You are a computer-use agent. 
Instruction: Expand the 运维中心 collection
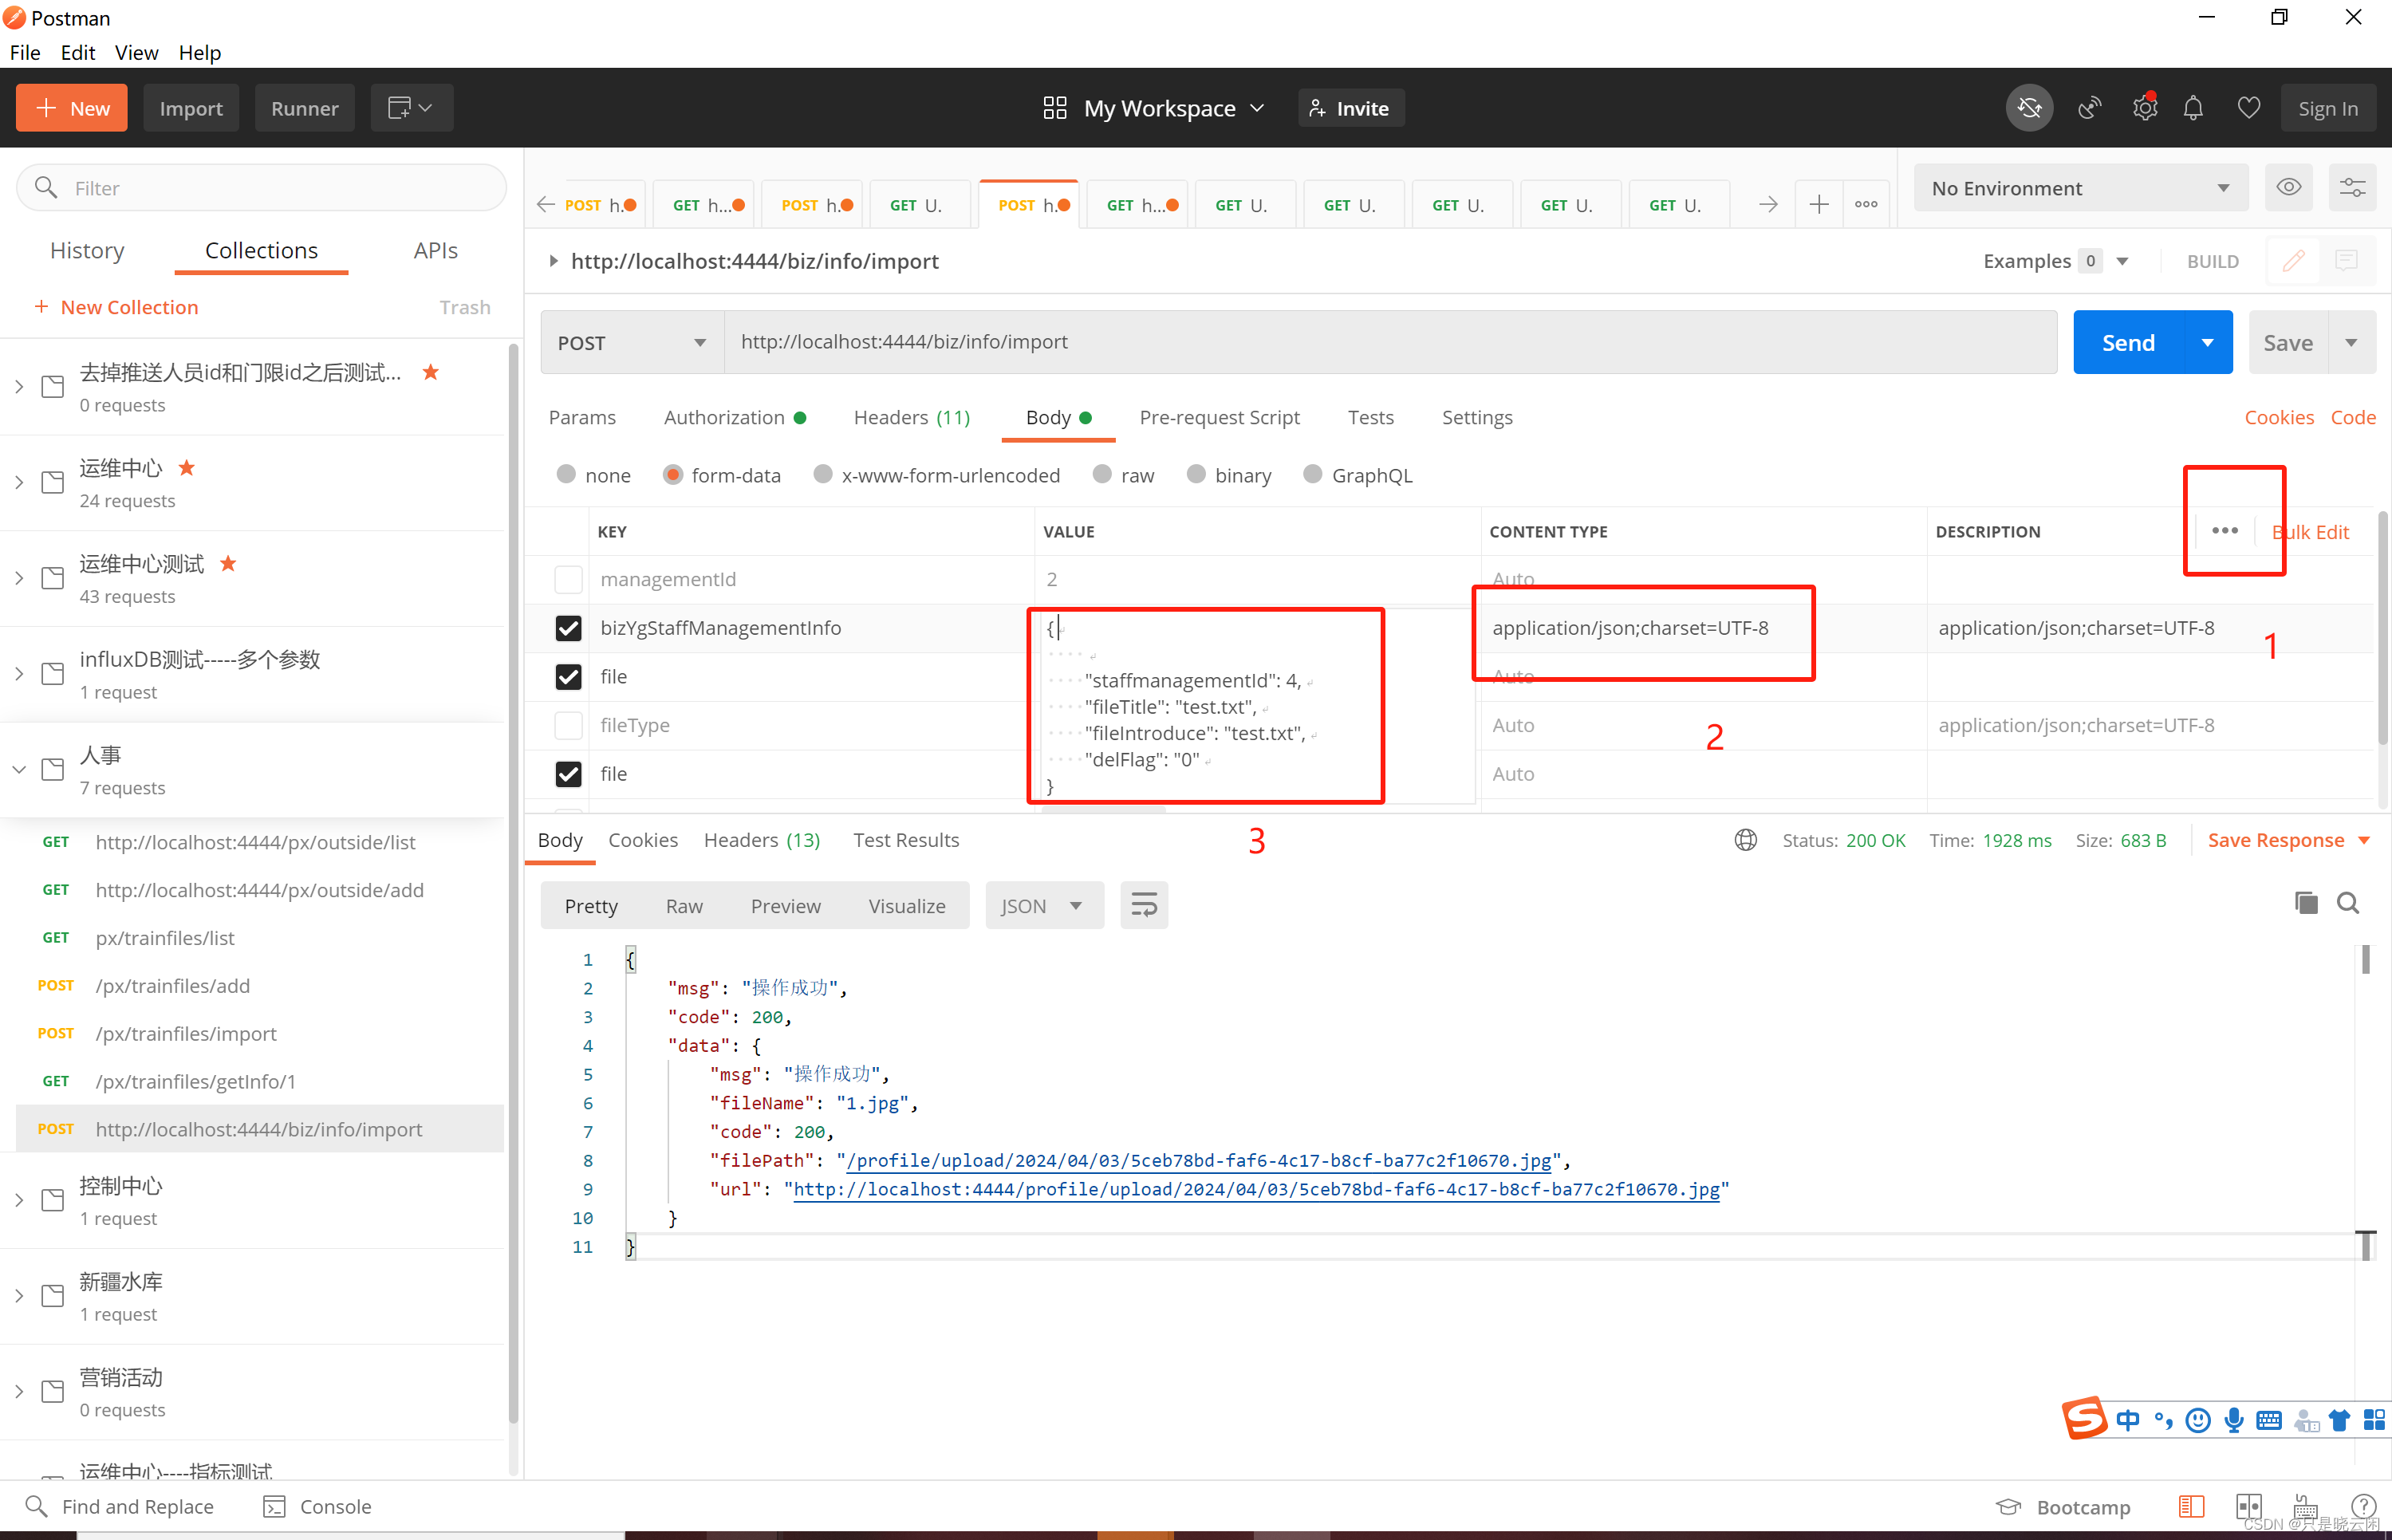[x=19, y=483]
